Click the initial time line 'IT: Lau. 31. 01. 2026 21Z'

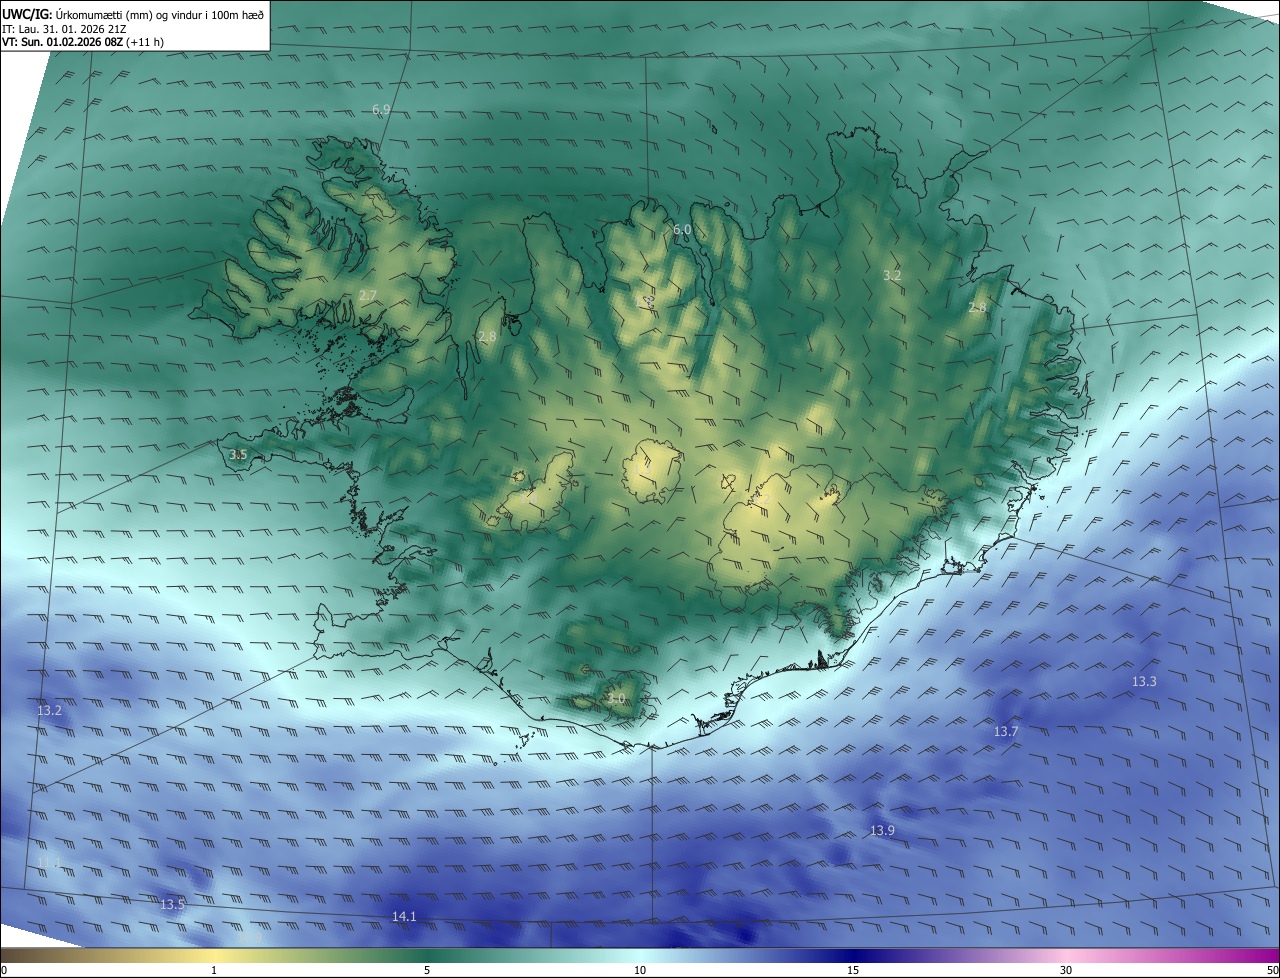64,29
